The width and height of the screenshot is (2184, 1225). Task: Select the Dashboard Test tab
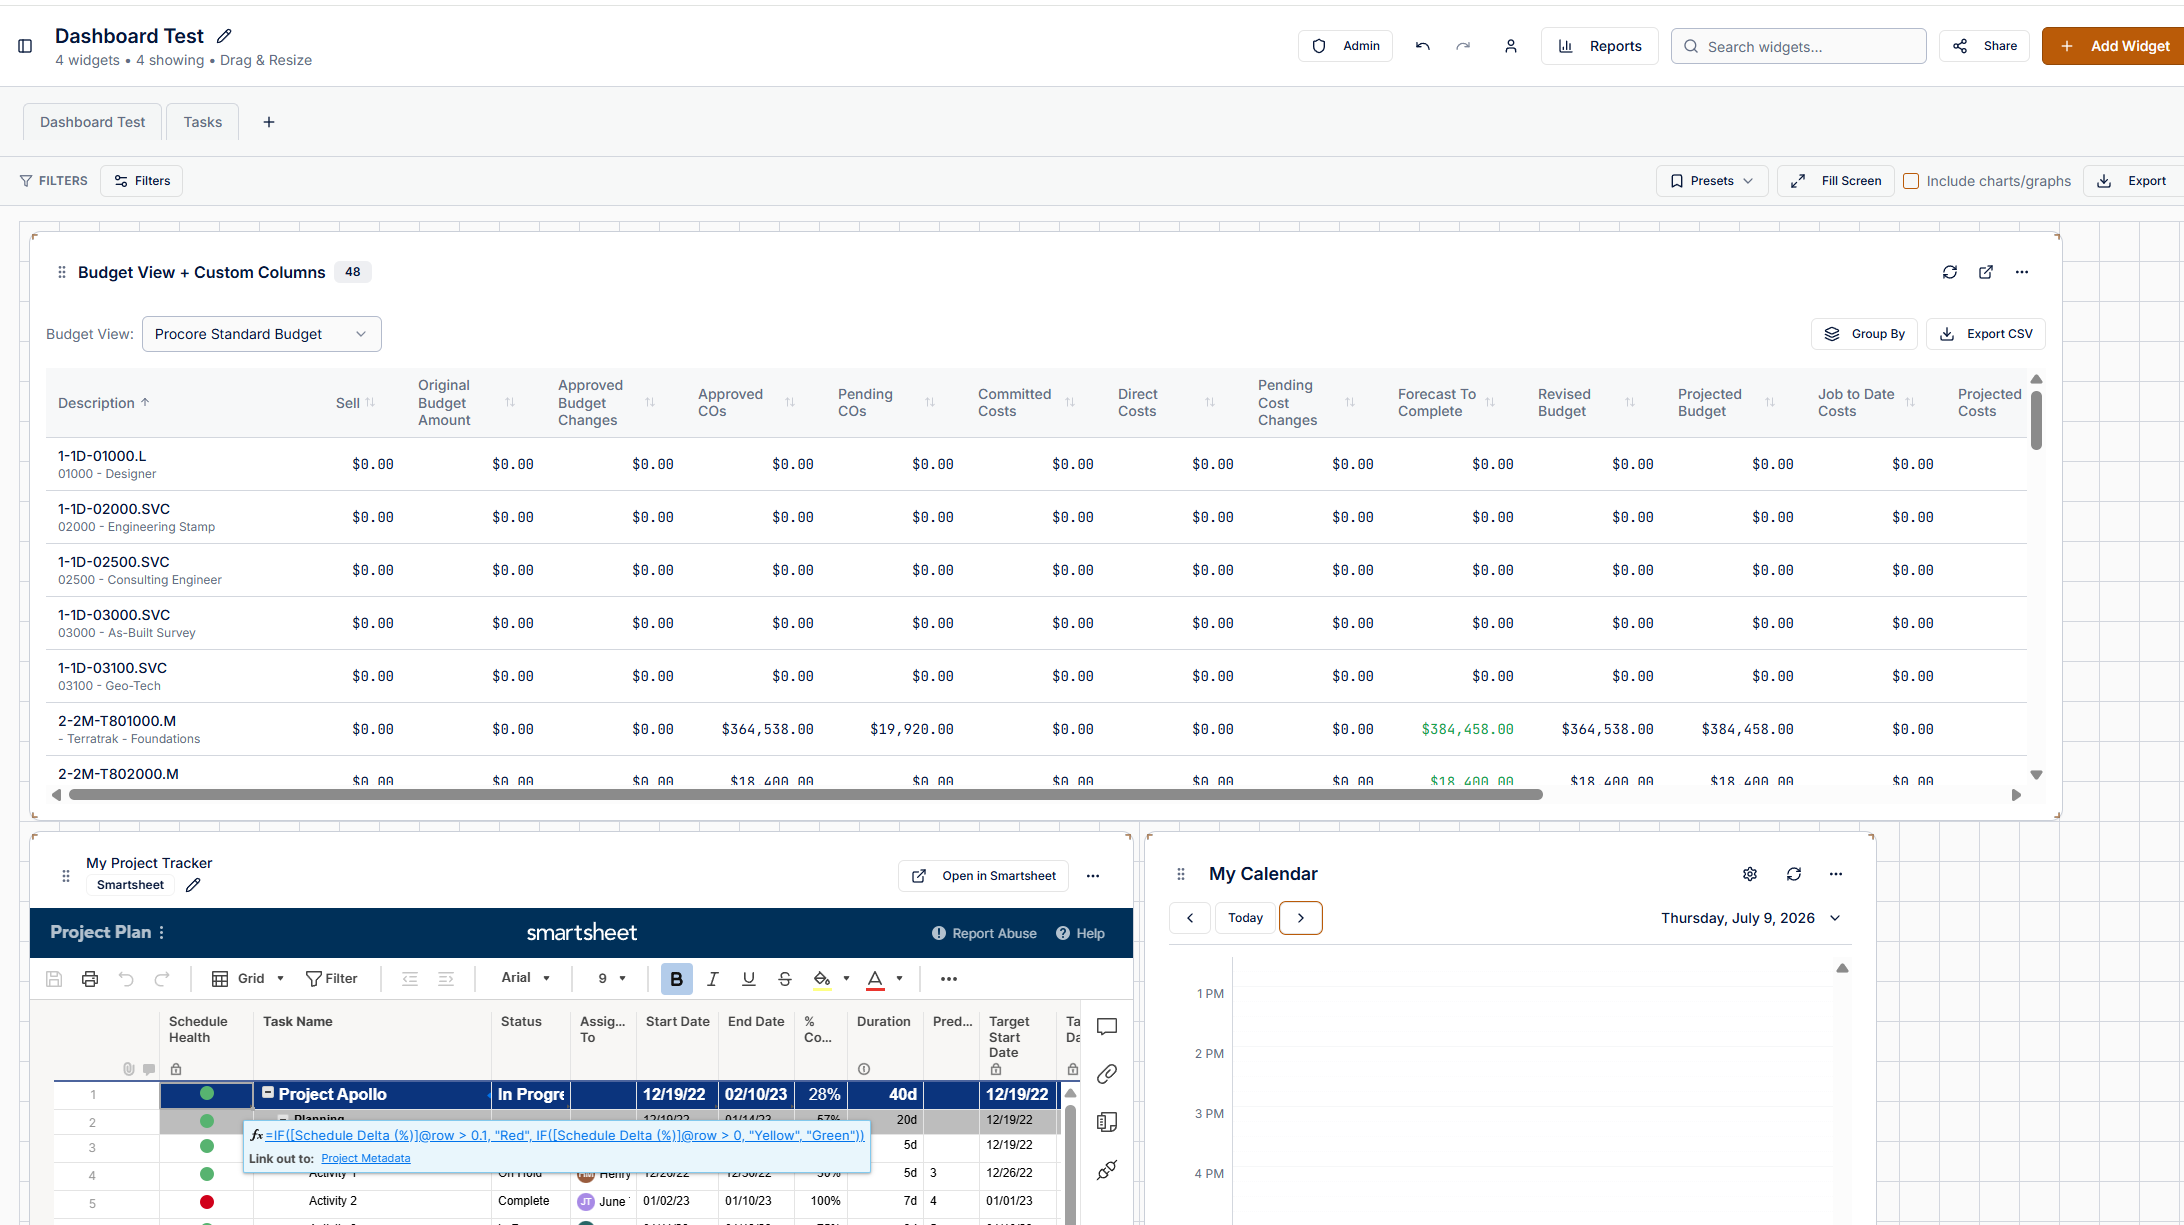[x=92, y=122]
